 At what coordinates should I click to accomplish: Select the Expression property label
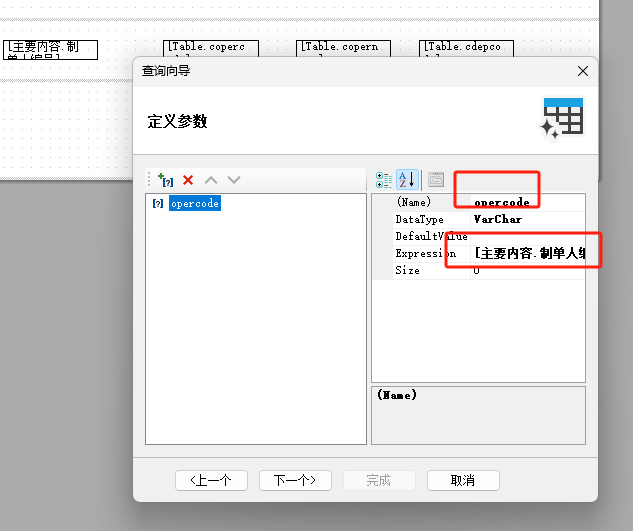point(425,253)
